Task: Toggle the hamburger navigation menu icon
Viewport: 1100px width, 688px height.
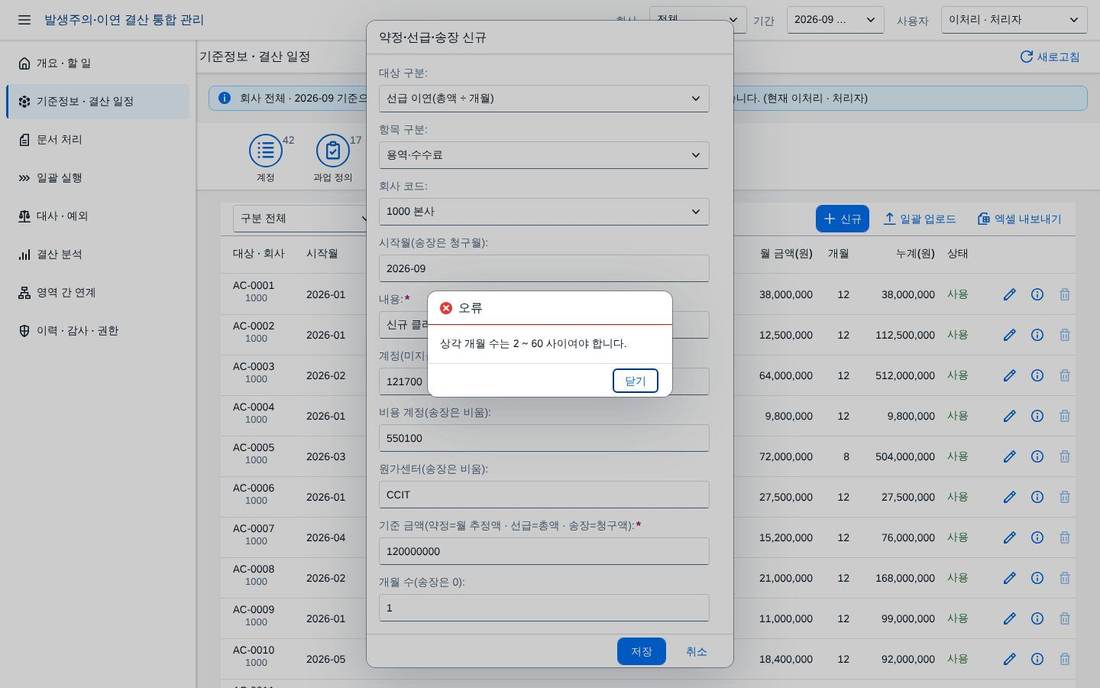Action: (25, 20)
